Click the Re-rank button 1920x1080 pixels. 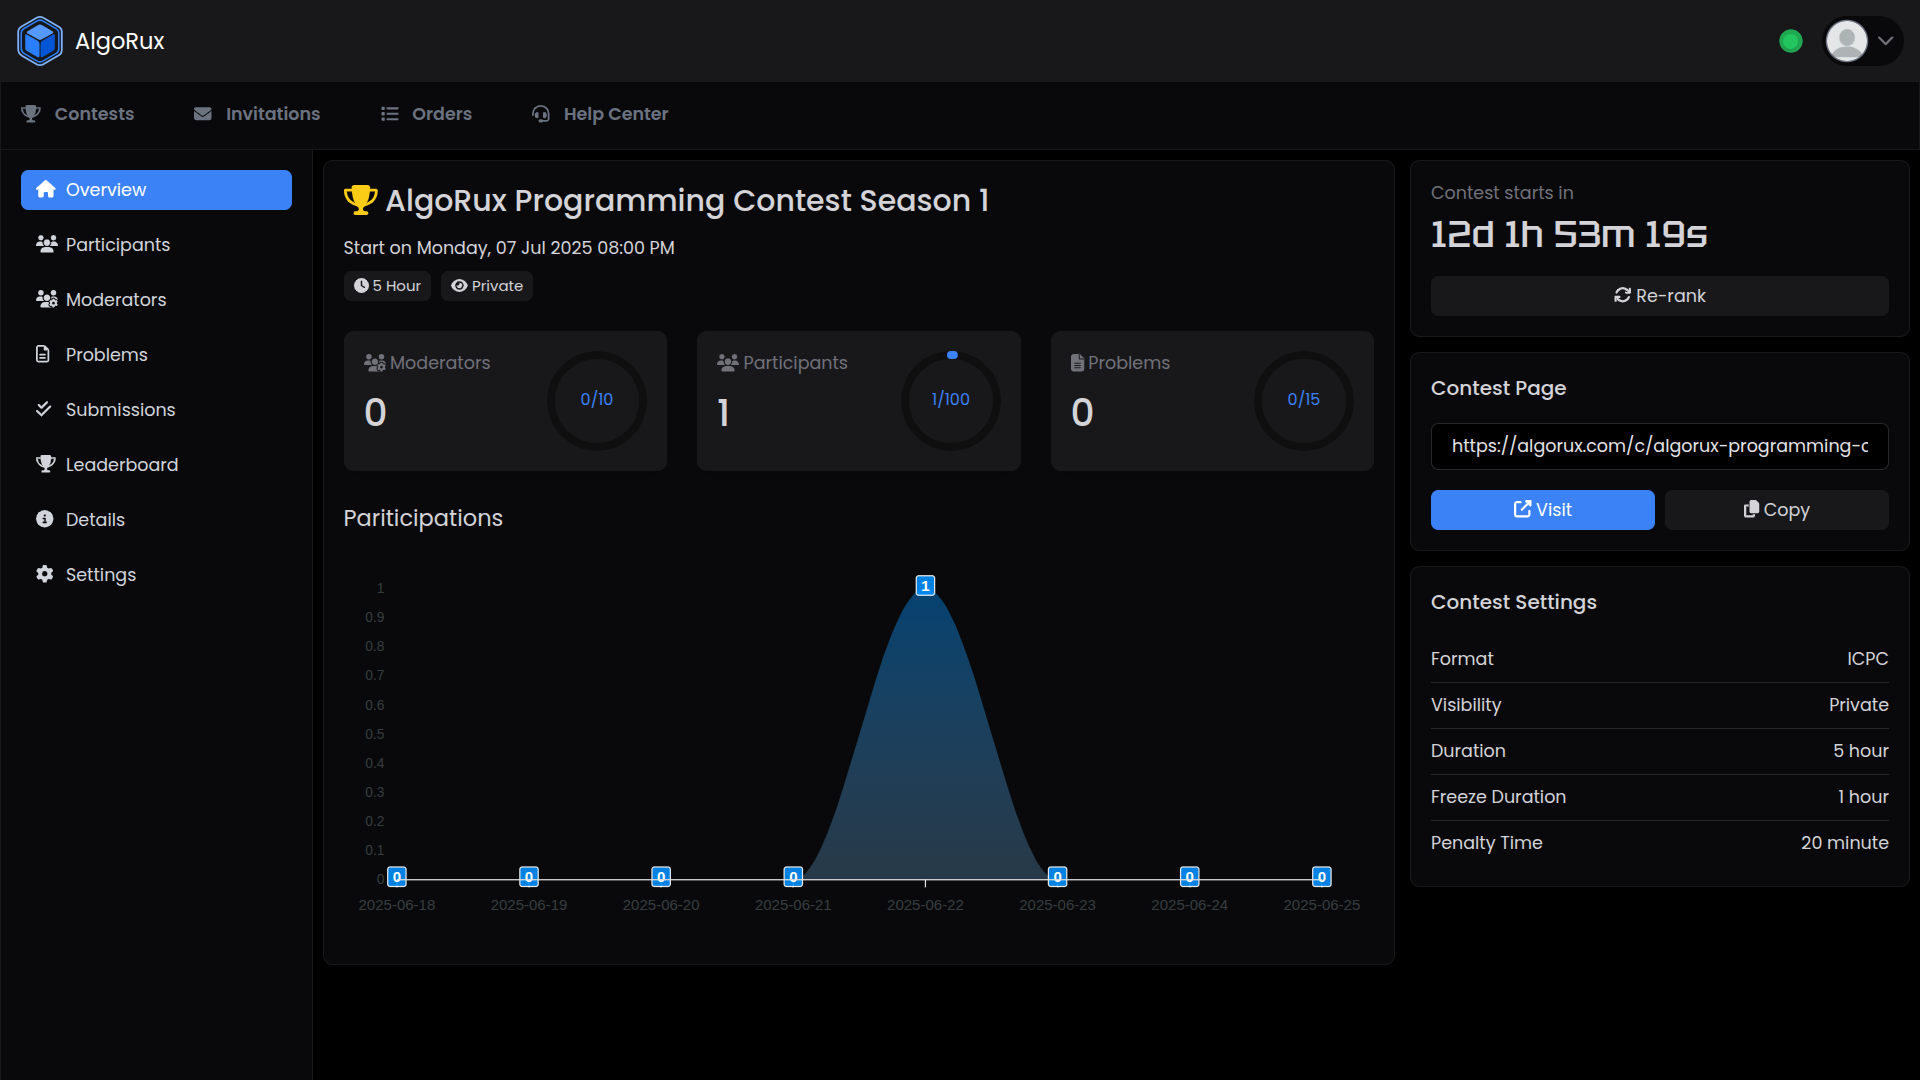click(x=1659, y=296)
